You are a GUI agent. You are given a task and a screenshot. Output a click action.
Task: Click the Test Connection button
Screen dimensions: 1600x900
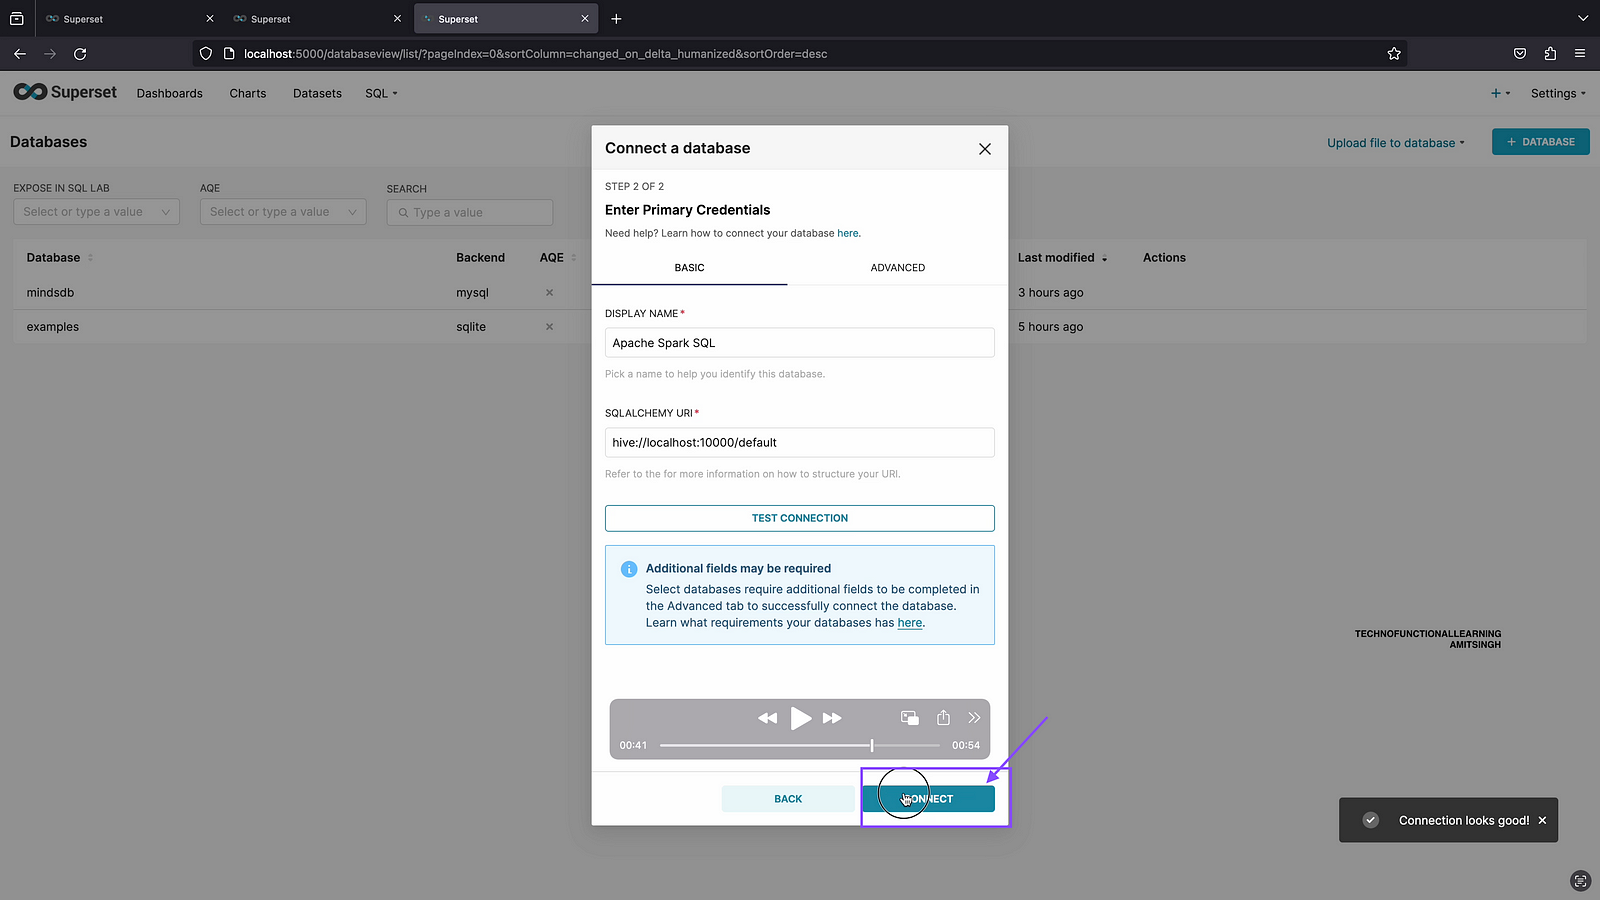pyautogui.click(x=799, y=518)
